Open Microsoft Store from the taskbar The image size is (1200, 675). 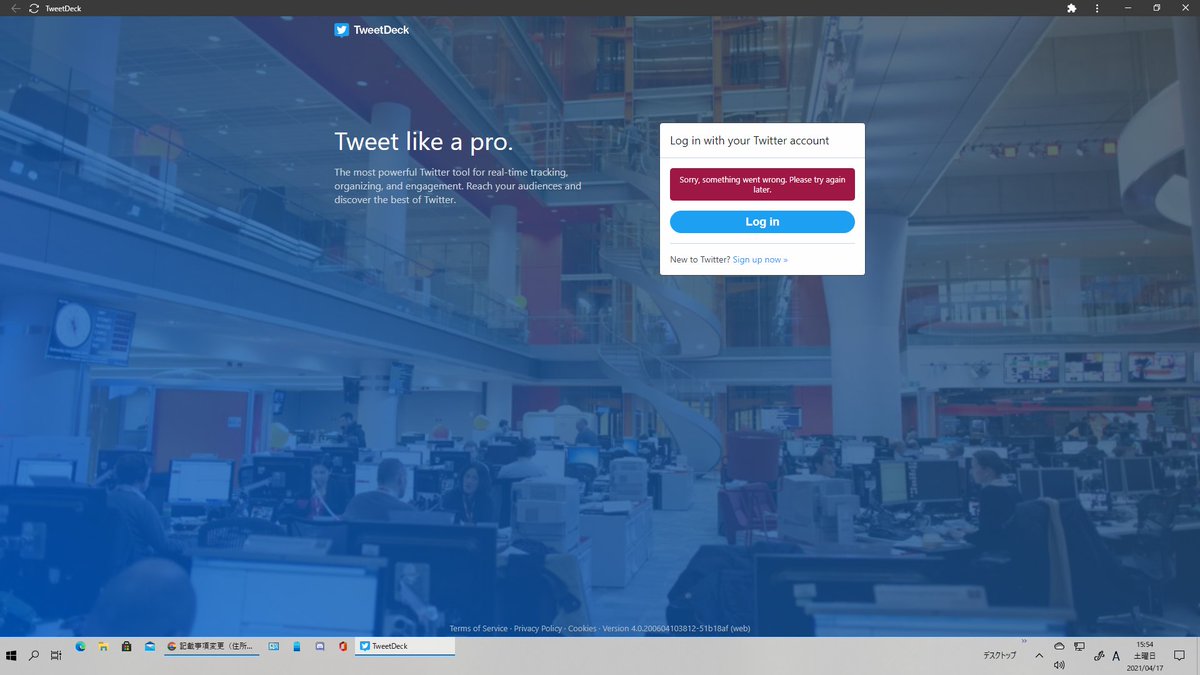(126, 647)
